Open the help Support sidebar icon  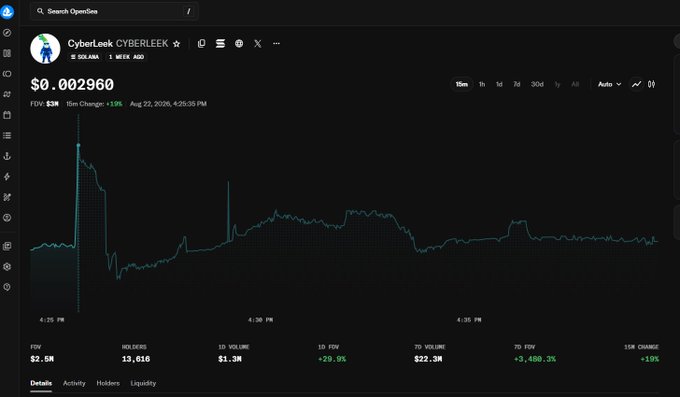[7, 287]
